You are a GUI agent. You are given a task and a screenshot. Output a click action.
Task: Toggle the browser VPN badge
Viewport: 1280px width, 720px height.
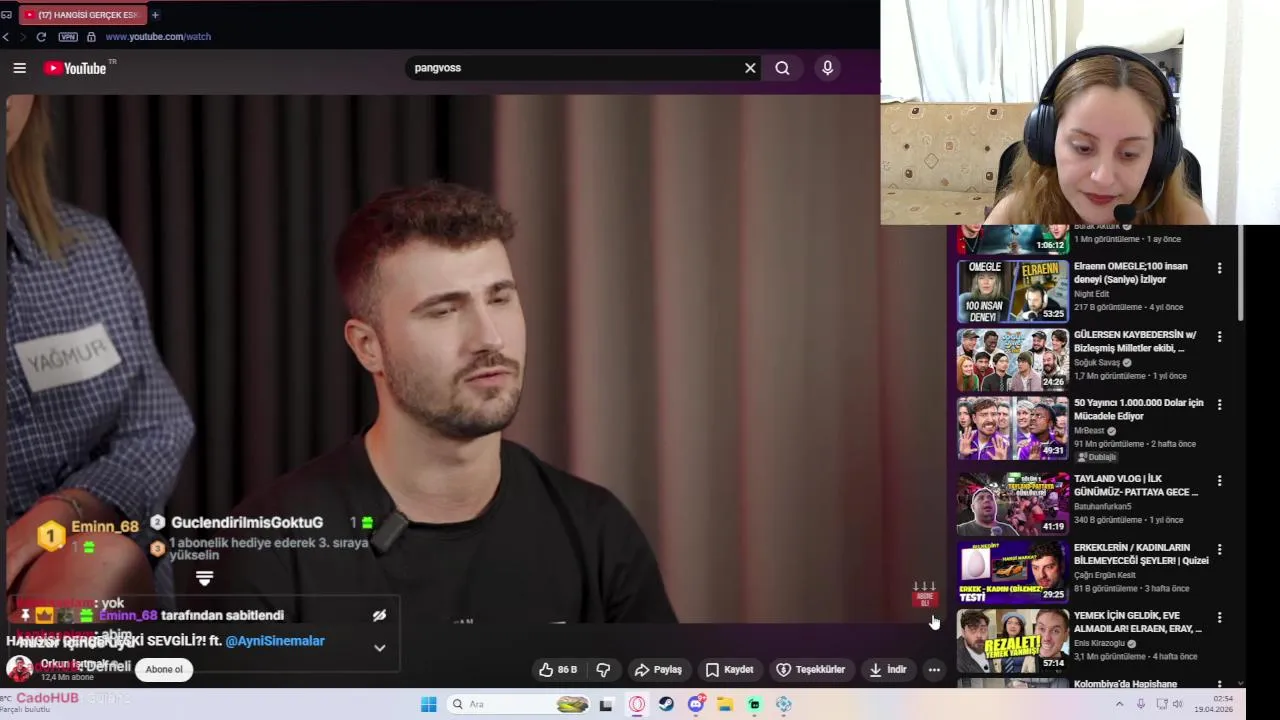coord(68,37)
